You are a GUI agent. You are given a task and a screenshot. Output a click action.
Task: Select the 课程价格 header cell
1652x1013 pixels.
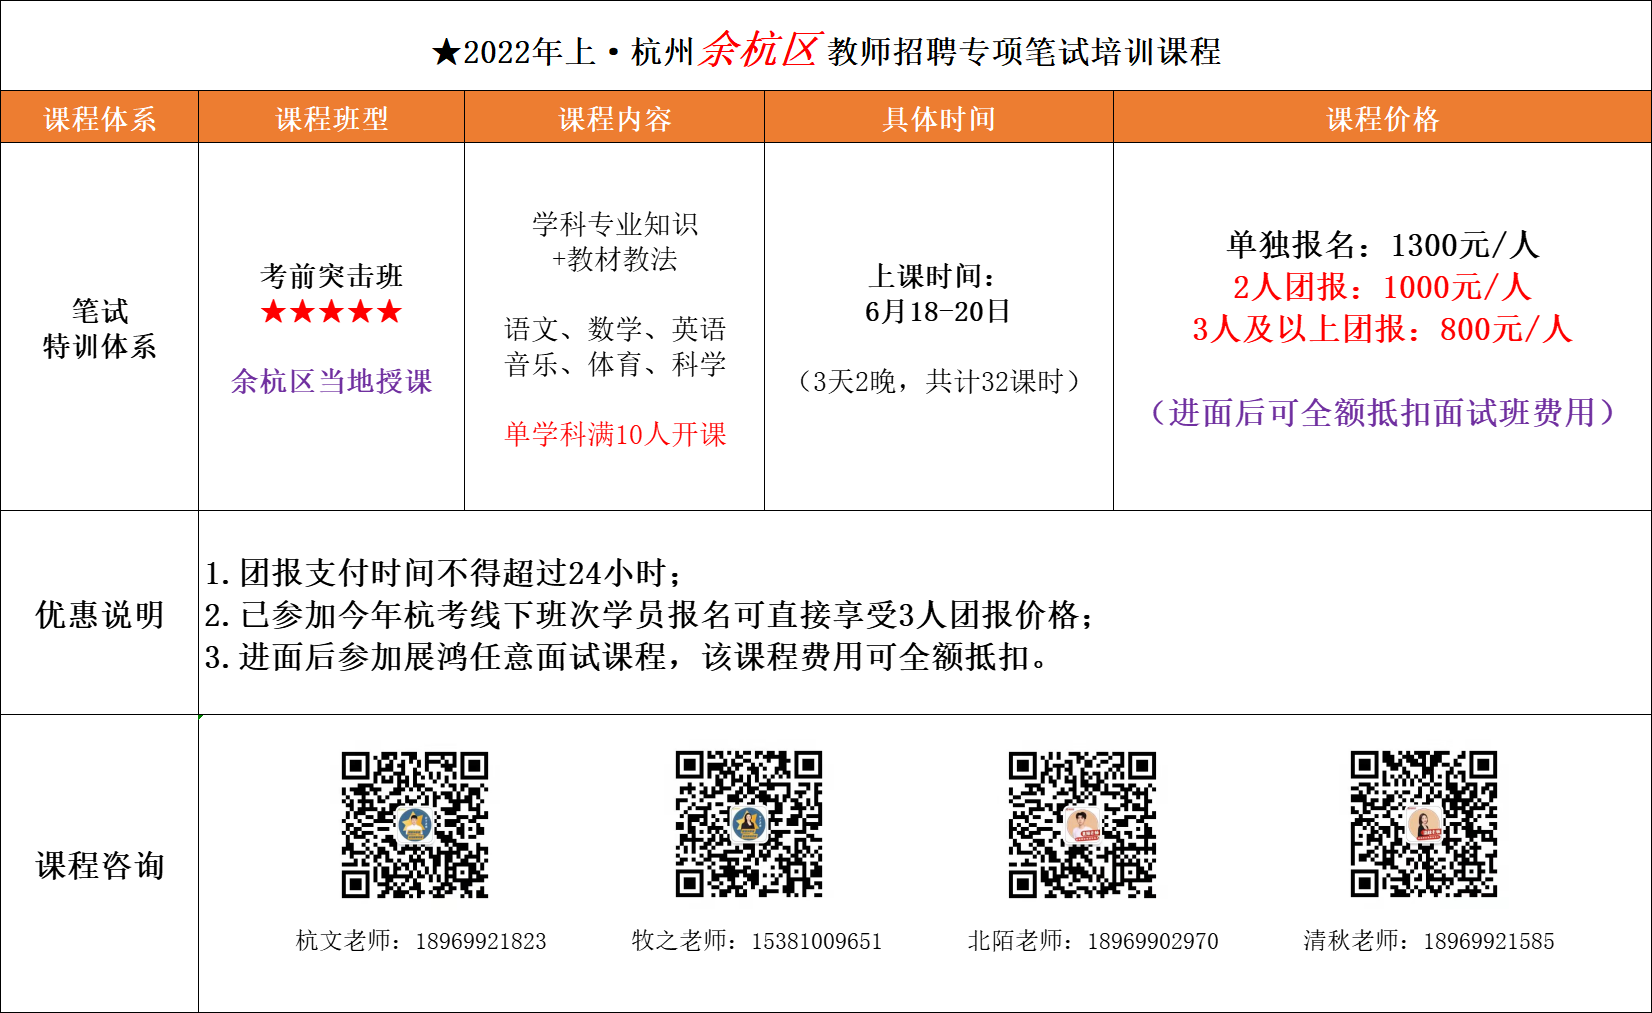(x=1383, y=118)
